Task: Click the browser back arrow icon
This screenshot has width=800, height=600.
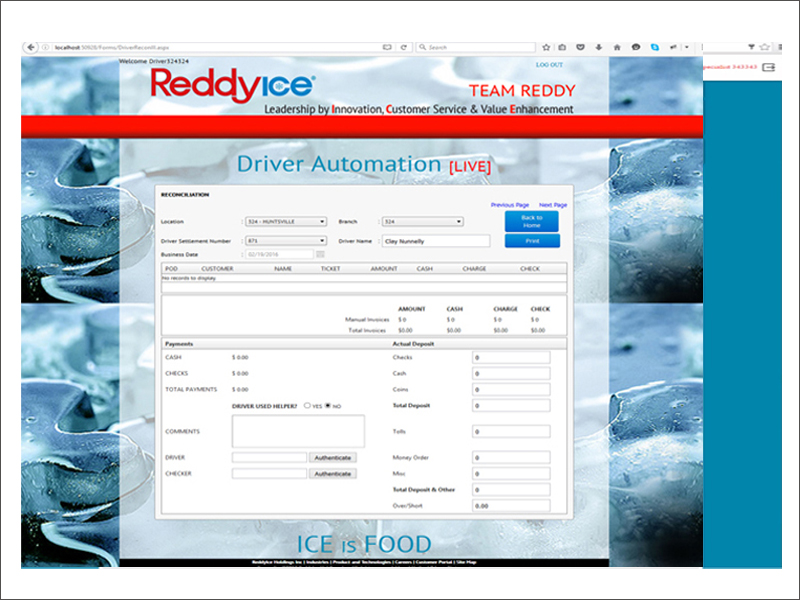Action: click(32, 46)
